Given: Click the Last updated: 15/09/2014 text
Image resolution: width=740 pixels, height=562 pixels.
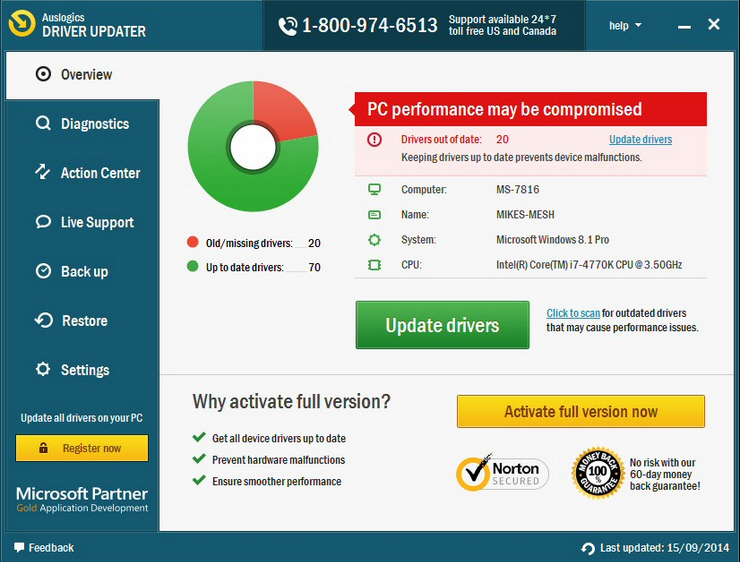Looking at the screenshot, I should tap(664, 548).
